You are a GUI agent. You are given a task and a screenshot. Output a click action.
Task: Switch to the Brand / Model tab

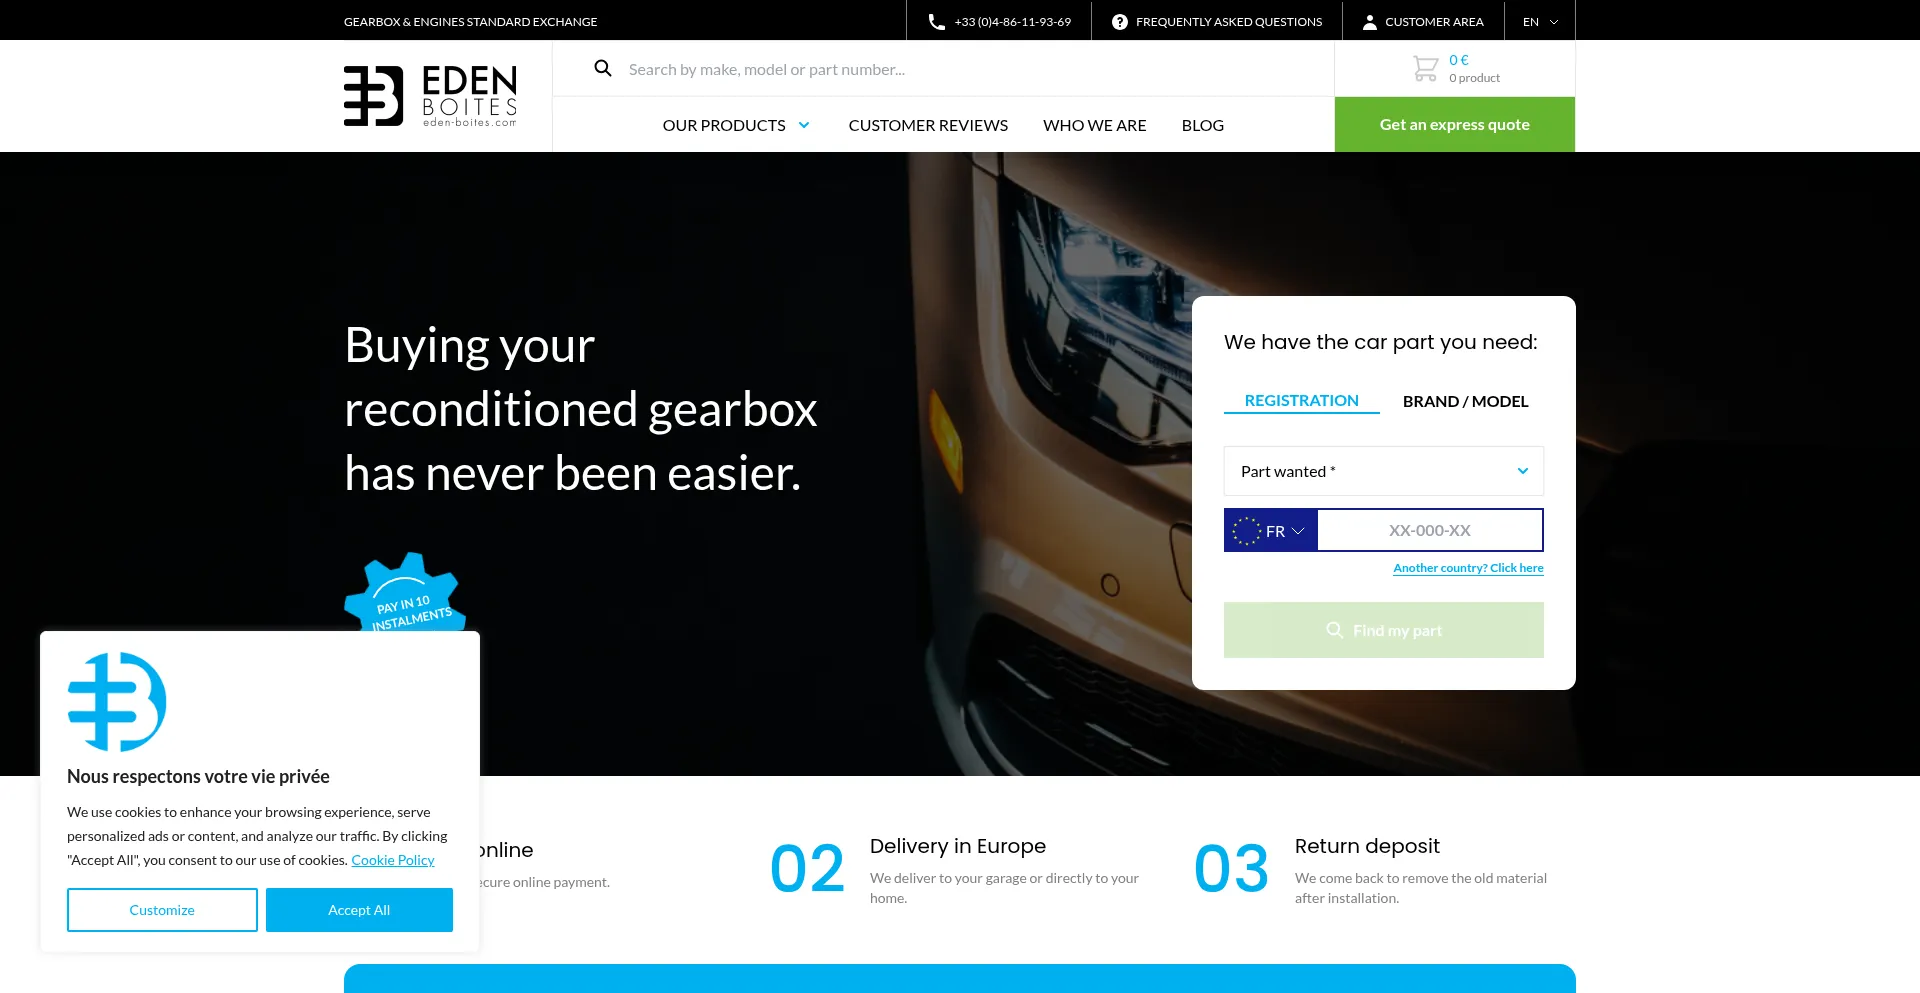pyautogui.click(x=1465, y=401)
